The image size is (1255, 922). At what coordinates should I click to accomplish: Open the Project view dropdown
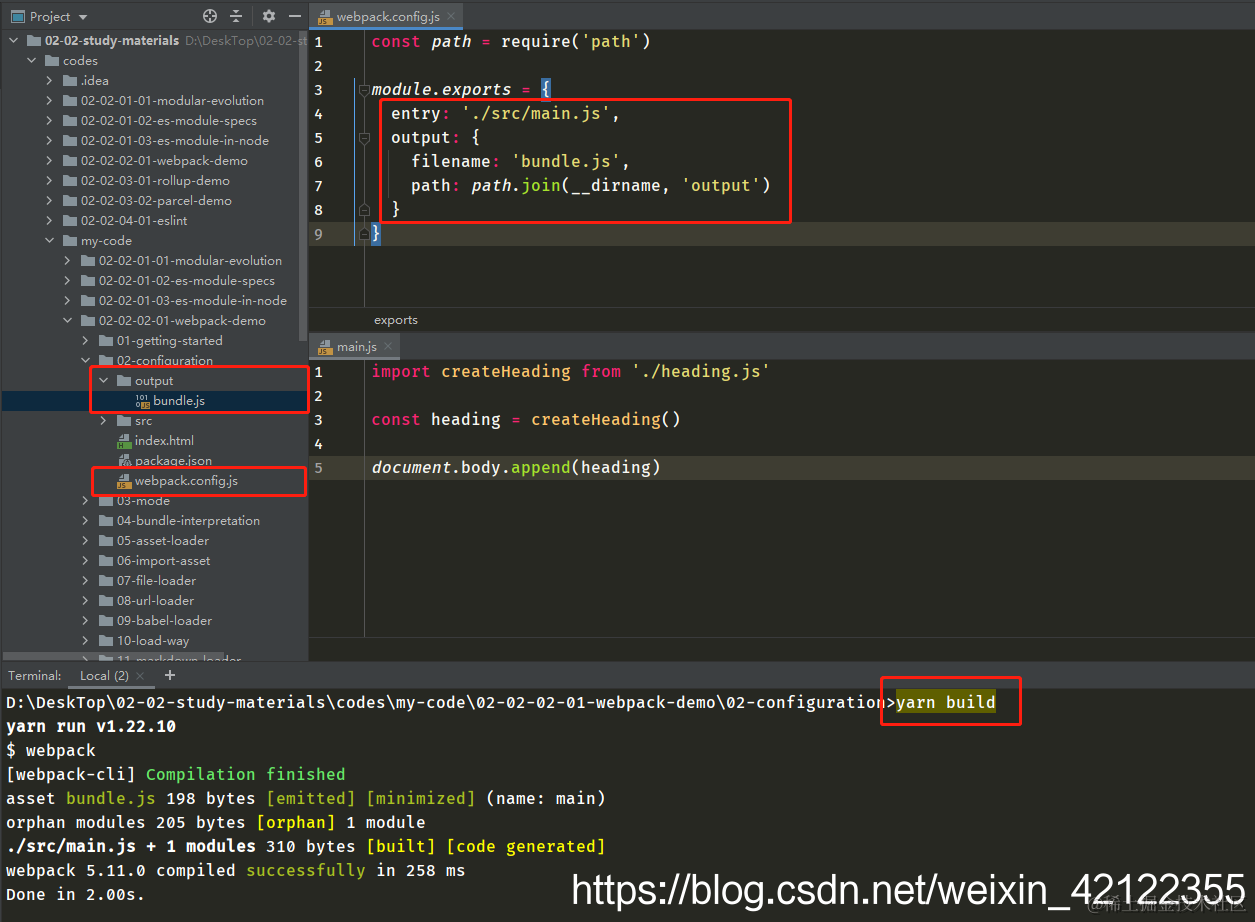(x=82, y=17)
